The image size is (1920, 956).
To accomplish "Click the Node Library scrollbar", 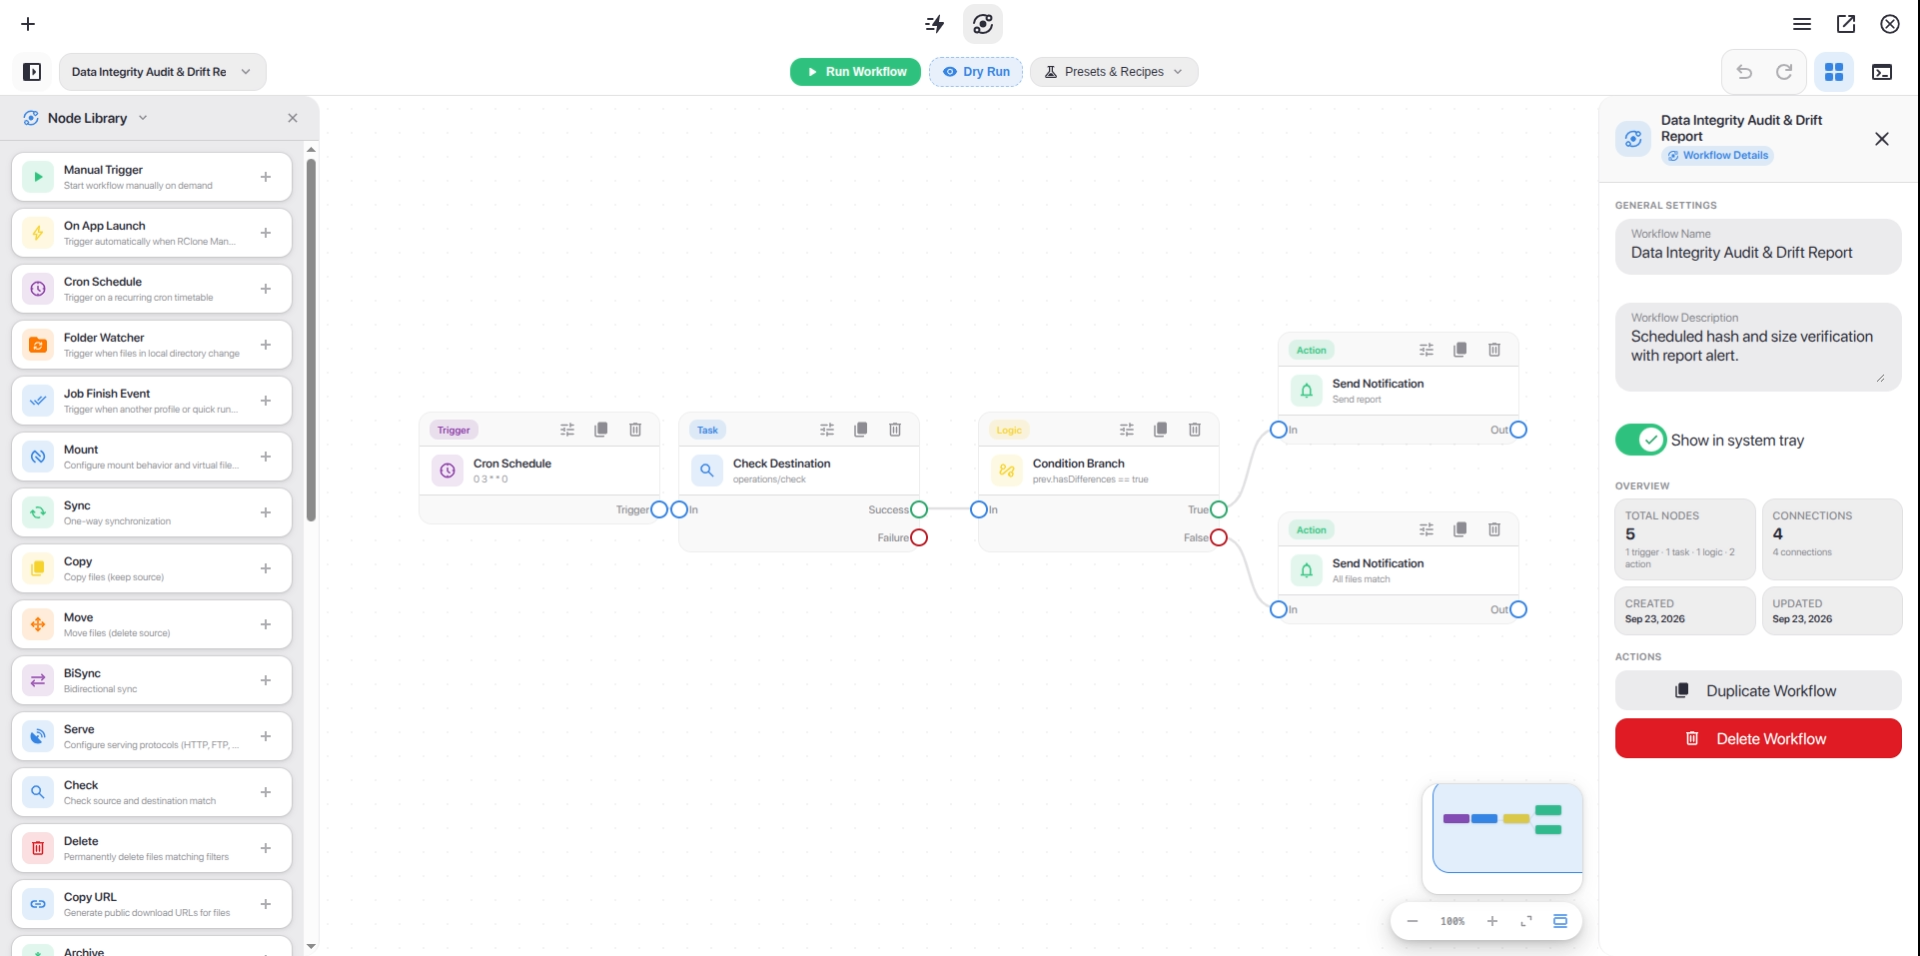I will point(311,340).
